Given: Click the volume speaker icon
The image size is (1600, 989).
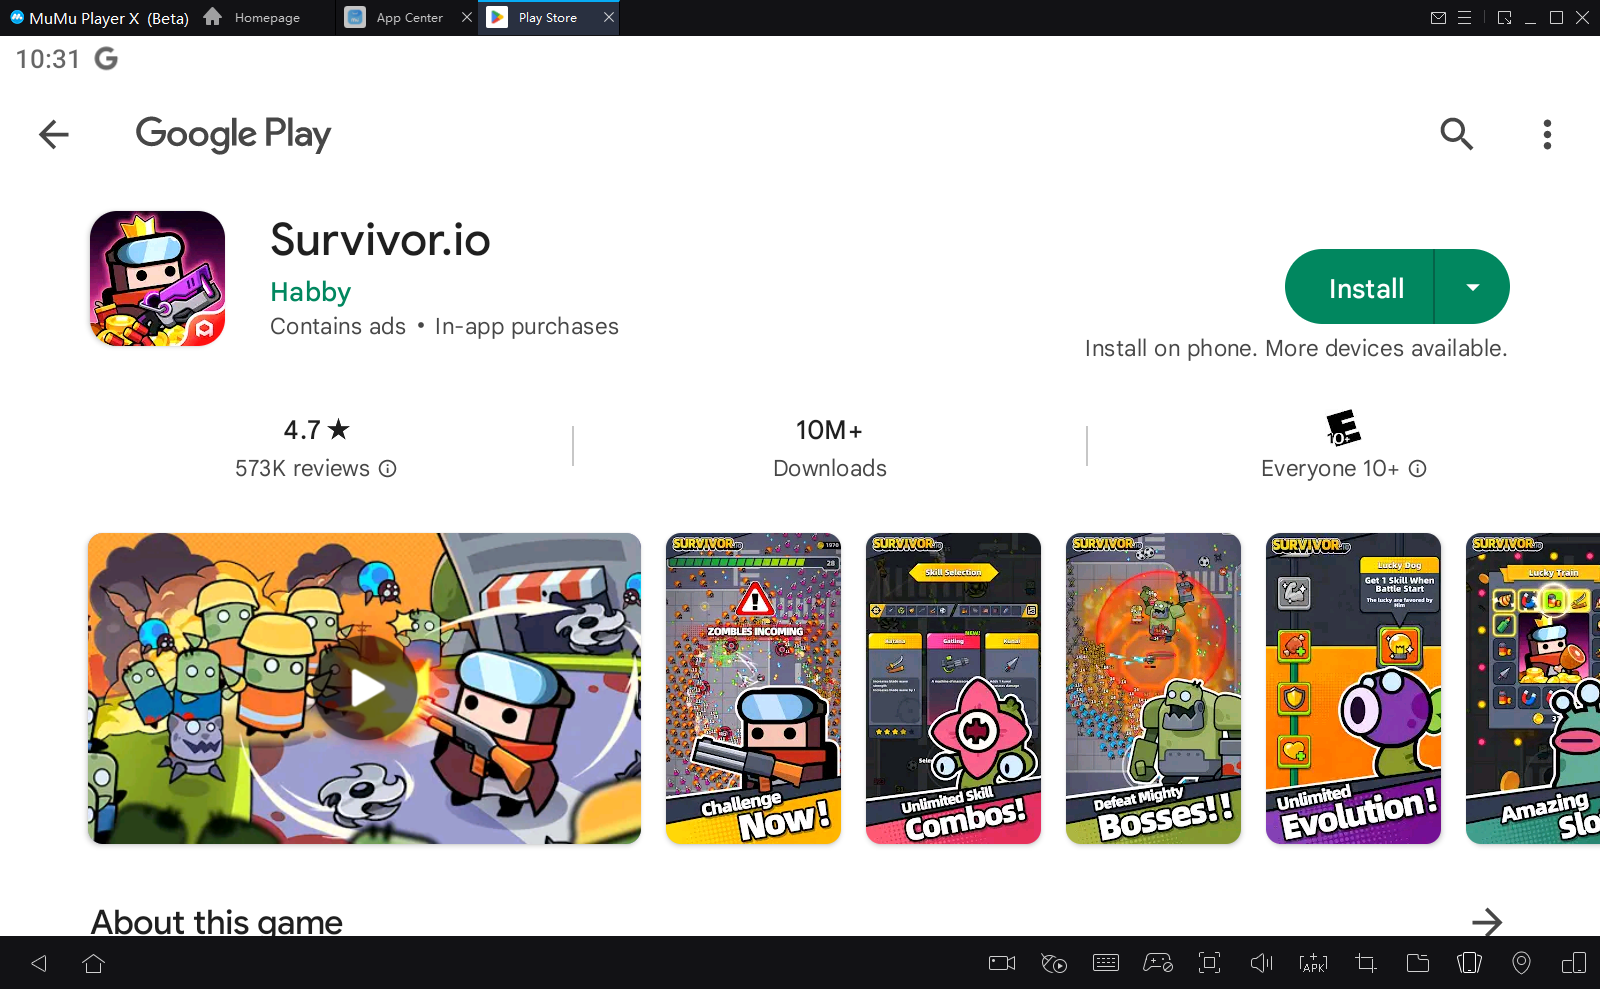Looking at the screenshot, I should click(x=1262, y=963).
